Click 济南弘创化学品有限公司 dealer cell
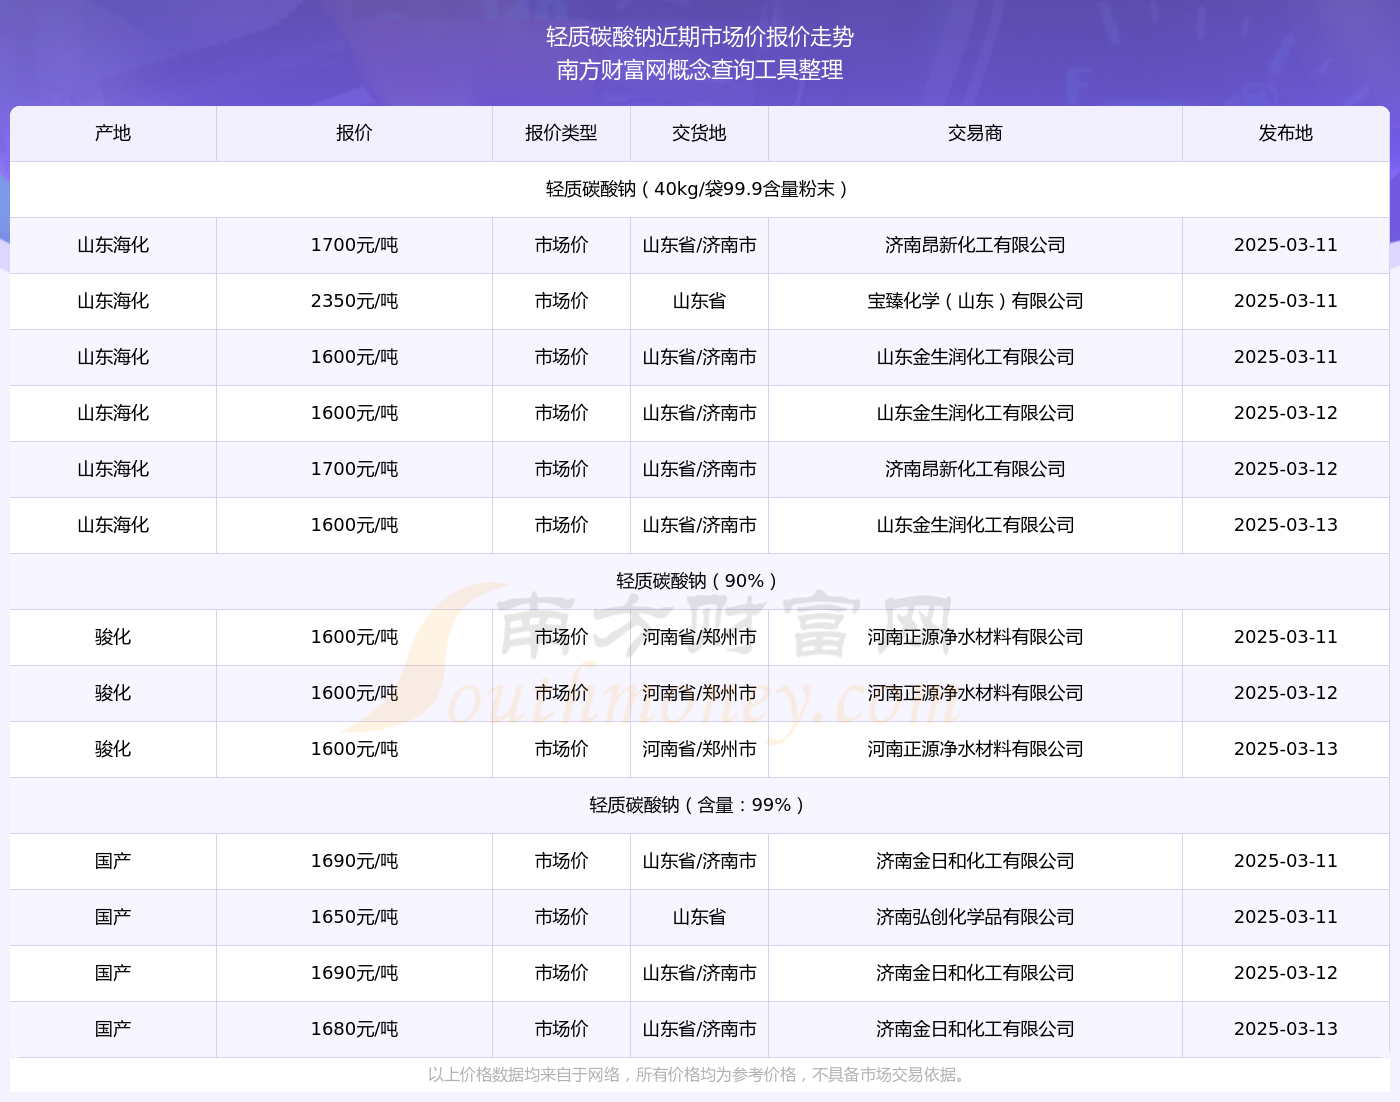This screenshot has height=1102, width=1400. pyautogui.click(x=975, y=917)
